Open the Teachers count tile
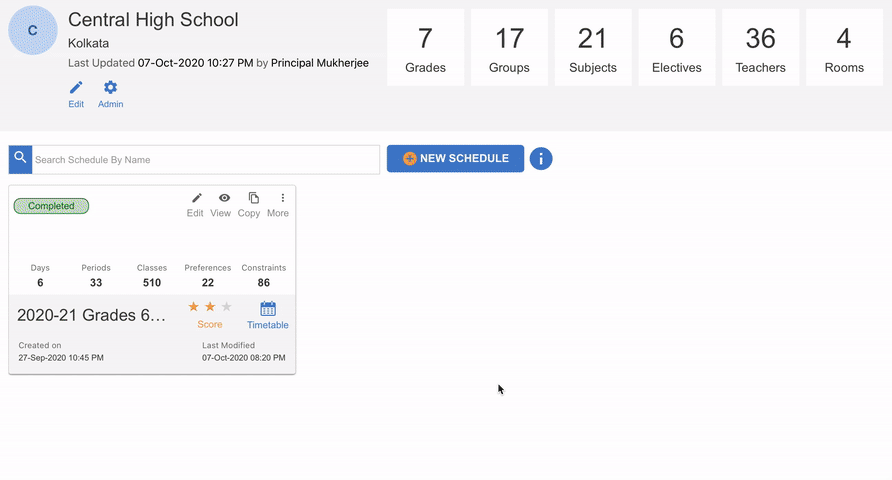 tap(761, 47)
